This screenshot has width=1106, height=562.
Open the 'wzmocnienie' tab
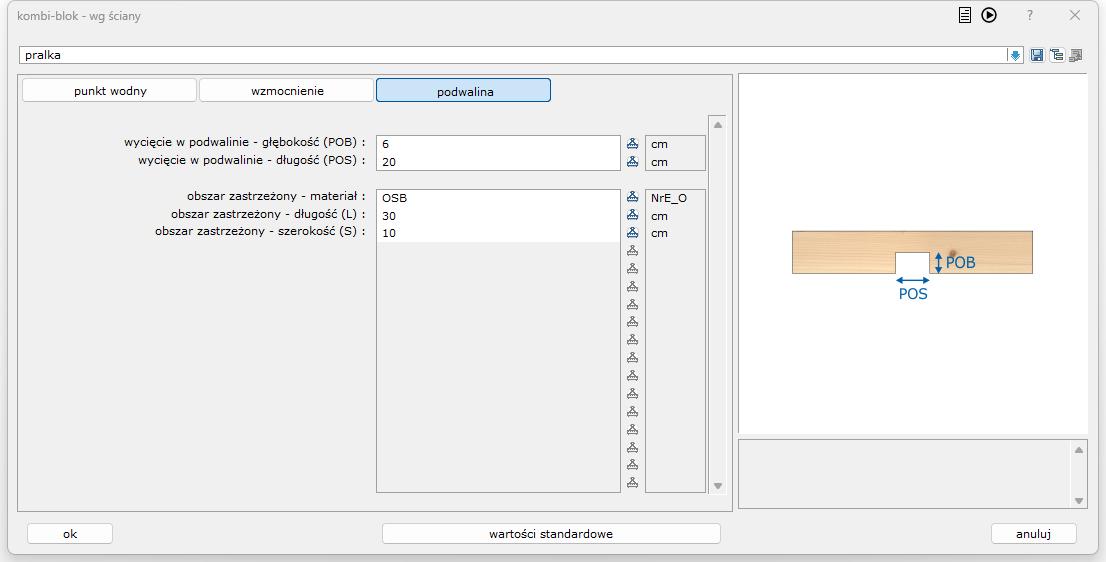(286, 91)
